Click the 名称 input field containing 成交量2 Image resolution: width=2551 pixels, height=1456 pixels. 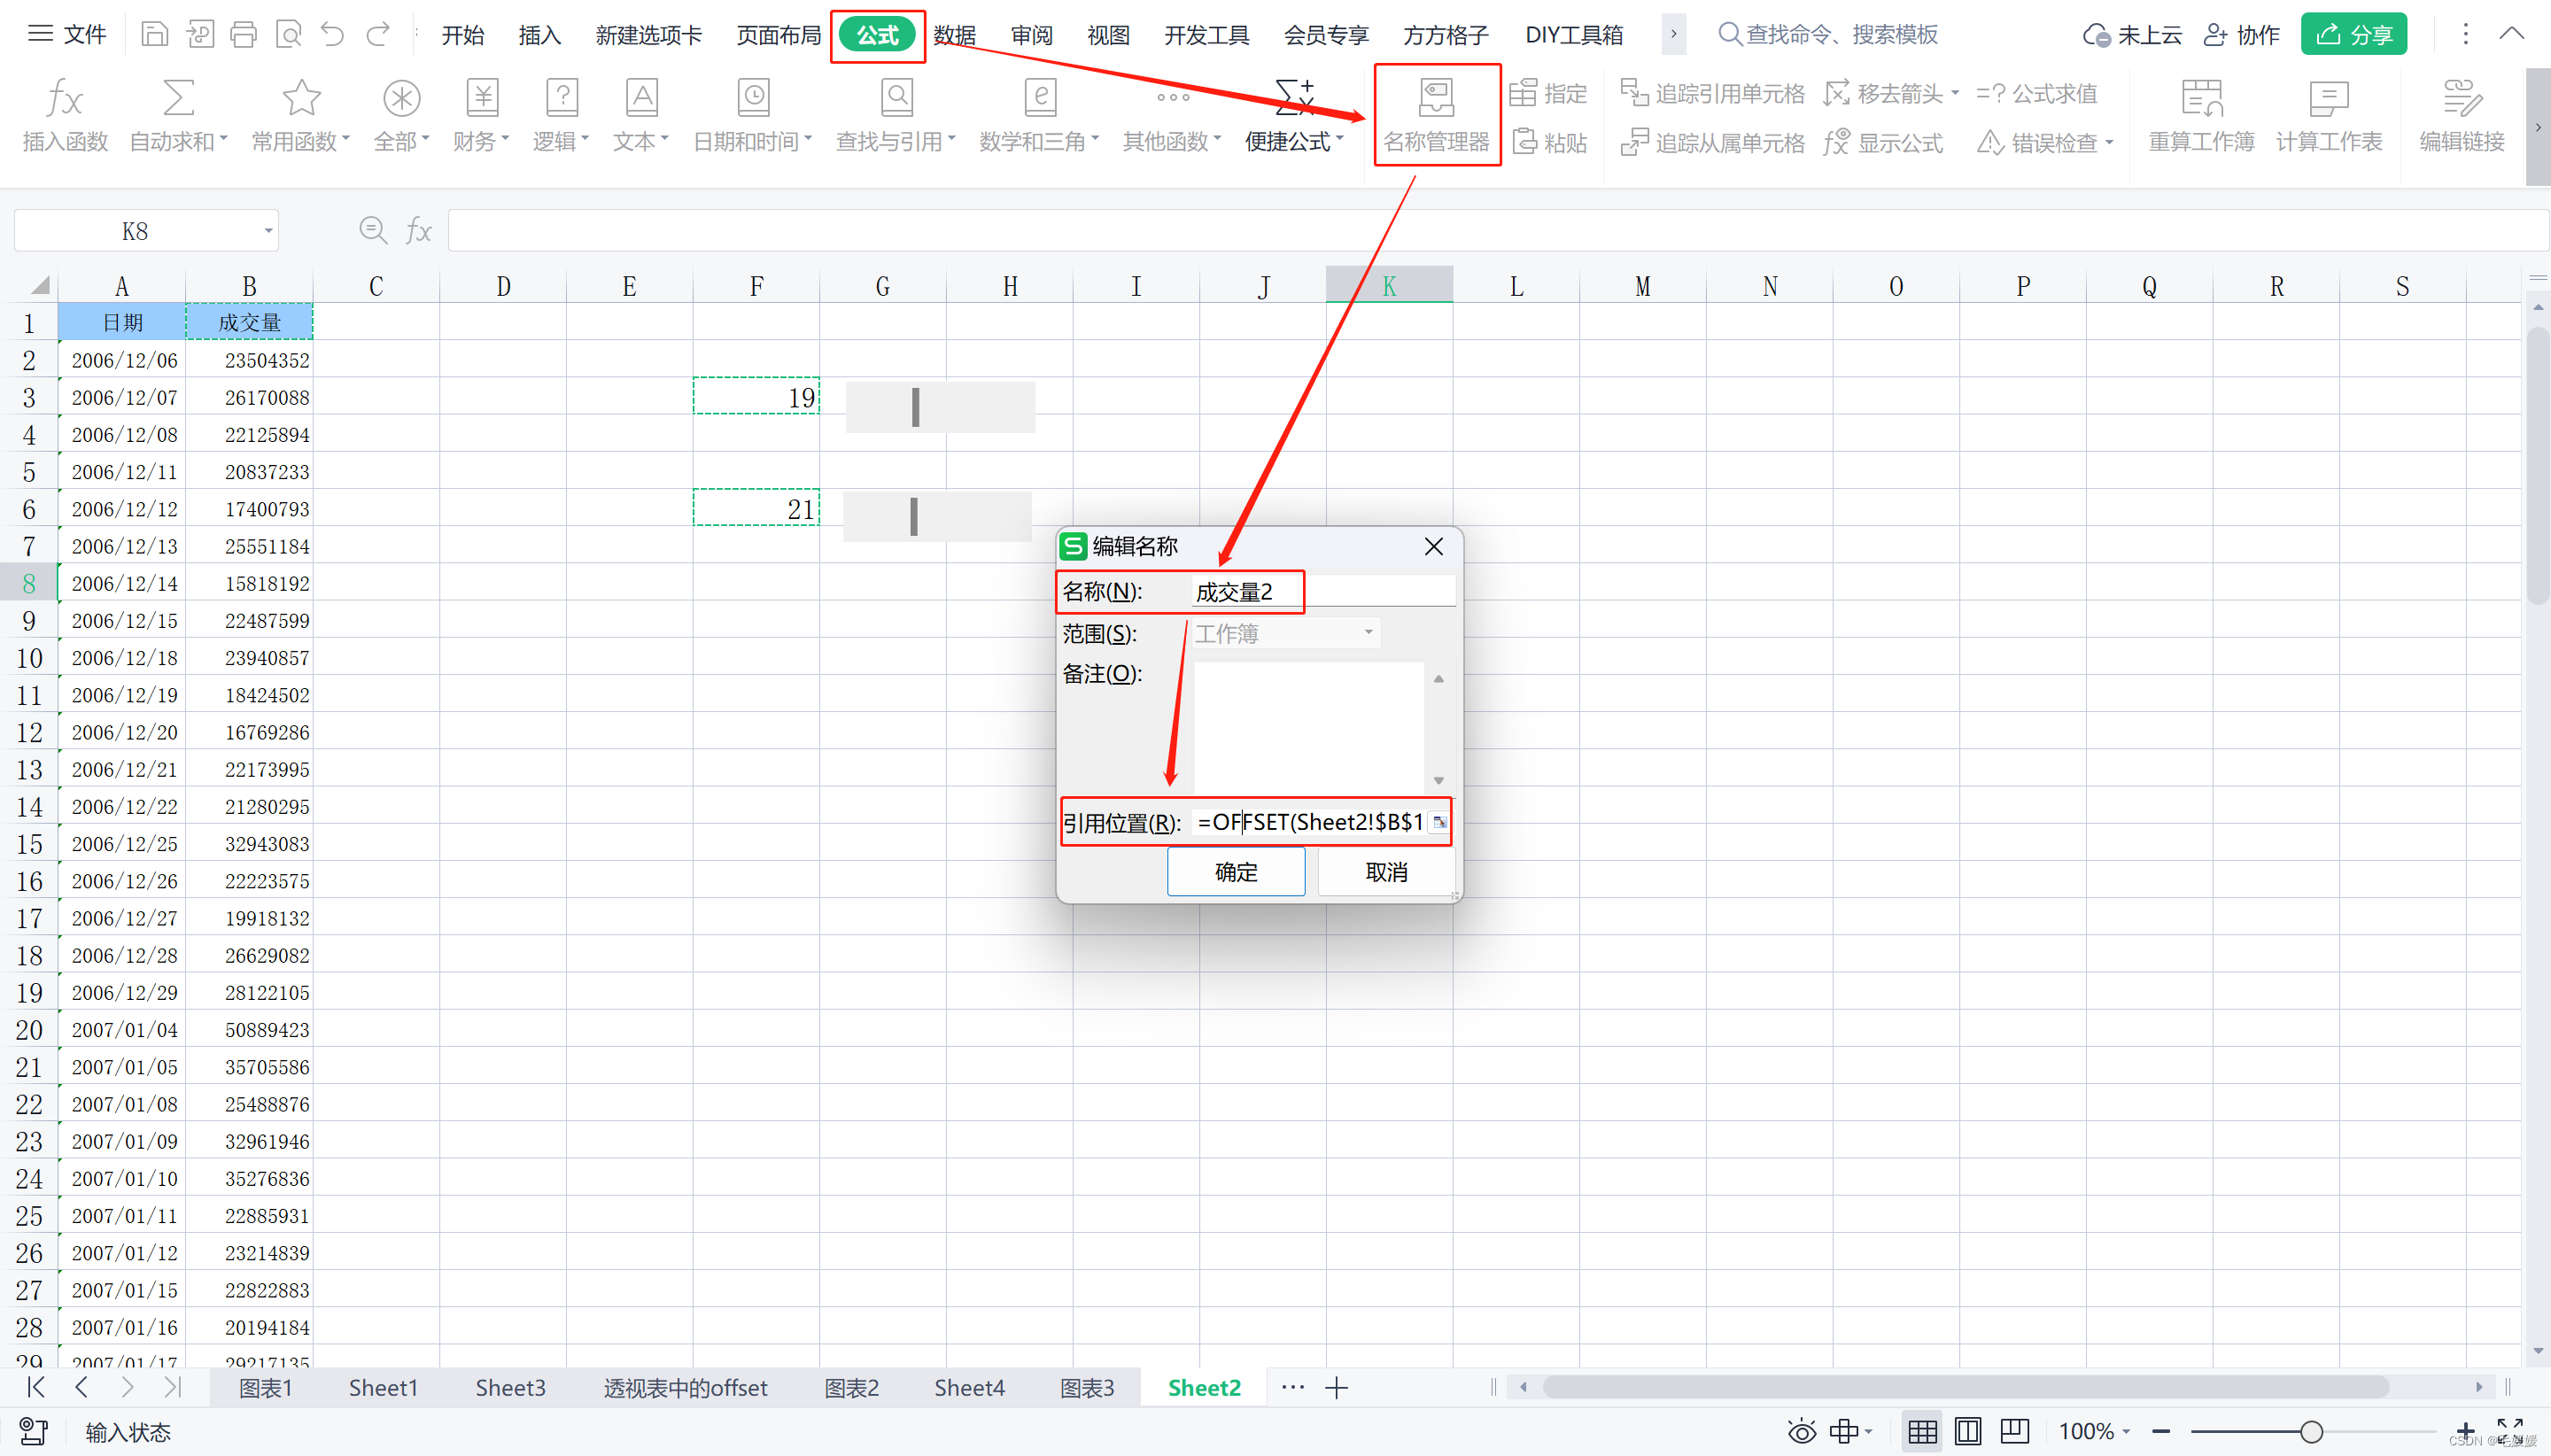tap(1323, 591)
